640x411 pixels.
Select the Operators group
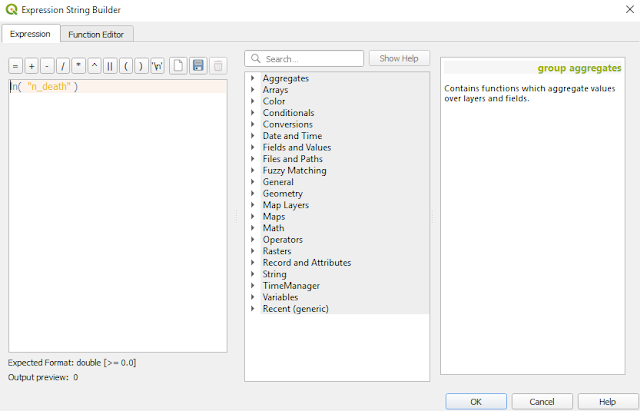click(282, 240)
